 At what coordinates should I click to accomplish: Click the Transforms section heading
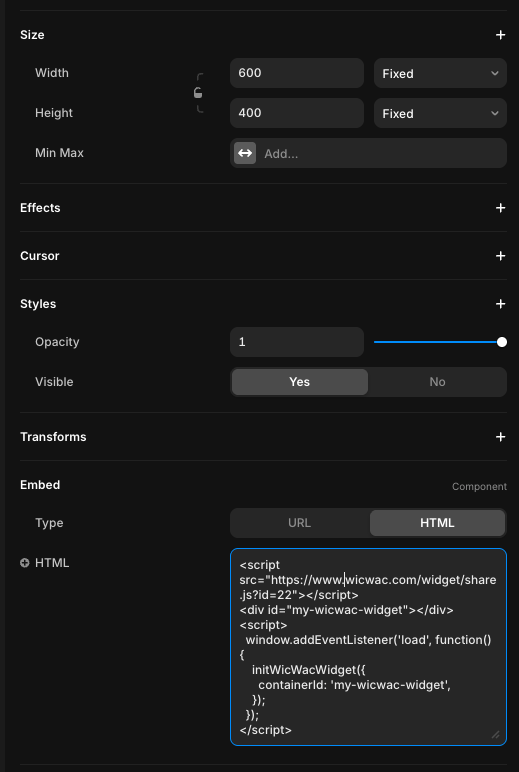53,437
